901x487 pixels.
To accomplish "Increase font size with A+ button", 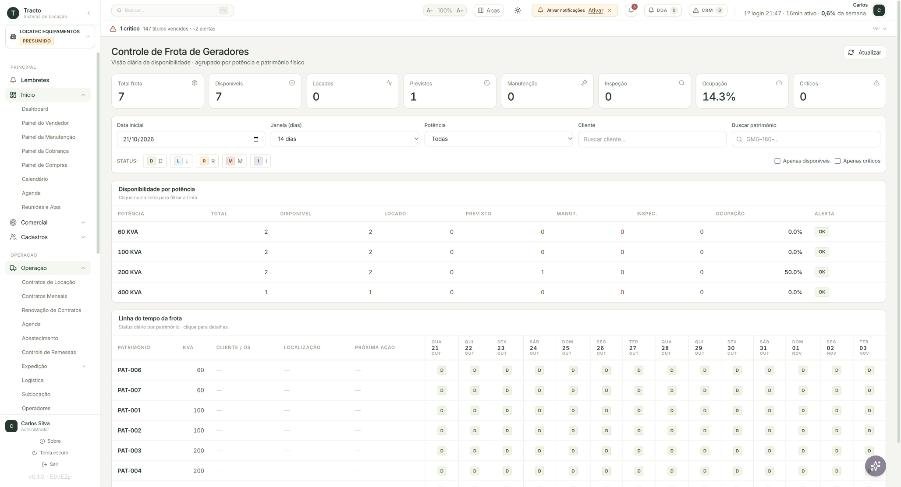I will 460,10.
